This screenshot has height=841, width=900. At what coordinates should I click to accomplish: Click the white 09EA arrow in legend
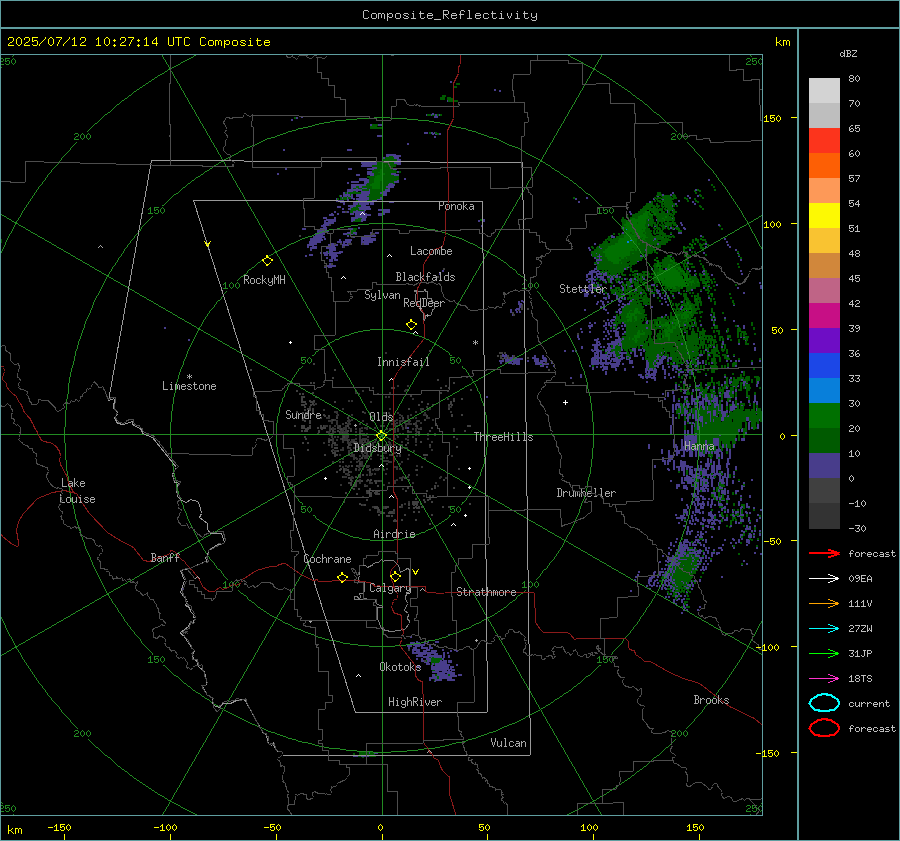824,578
